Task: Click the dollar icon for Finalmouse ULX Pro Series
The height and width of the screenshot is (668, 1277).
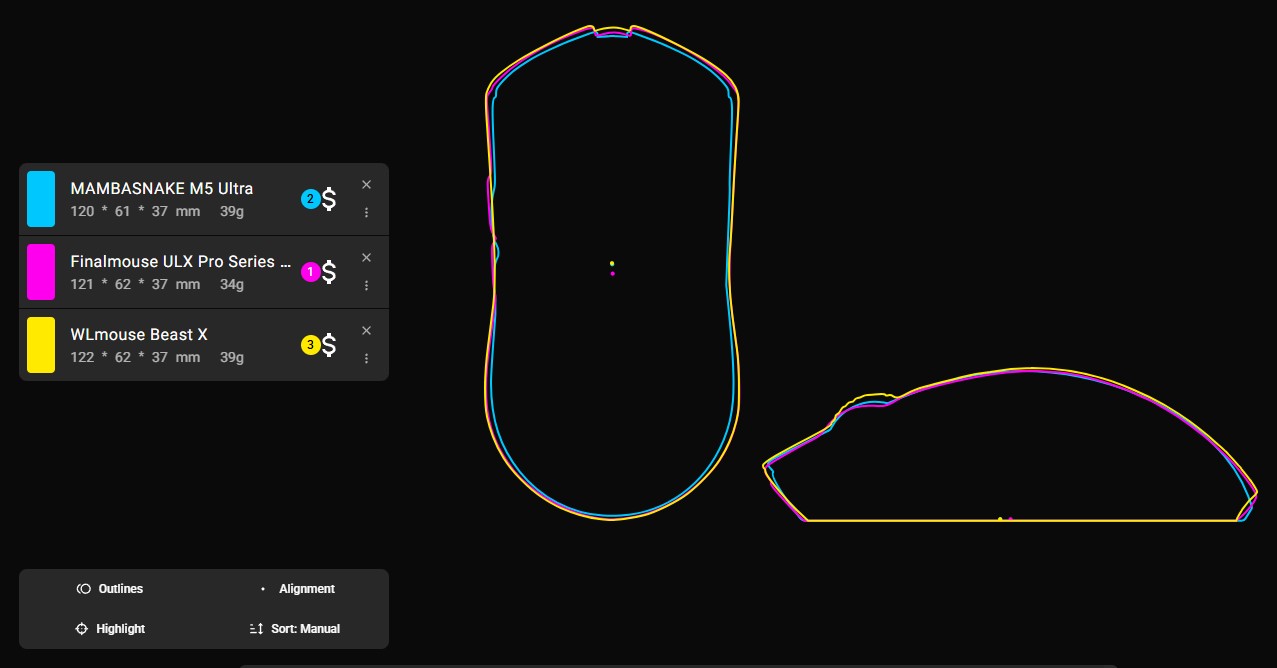Action: [328, 272]
